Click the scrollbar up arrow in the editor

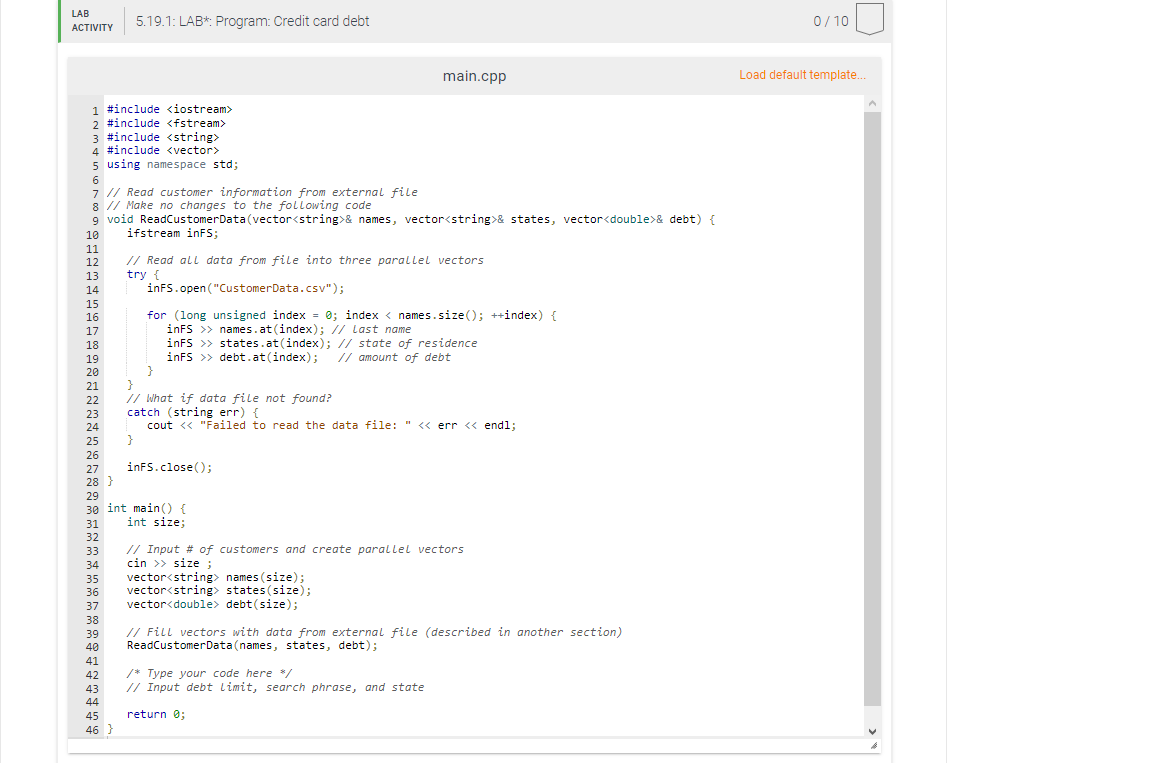(872, 101)
